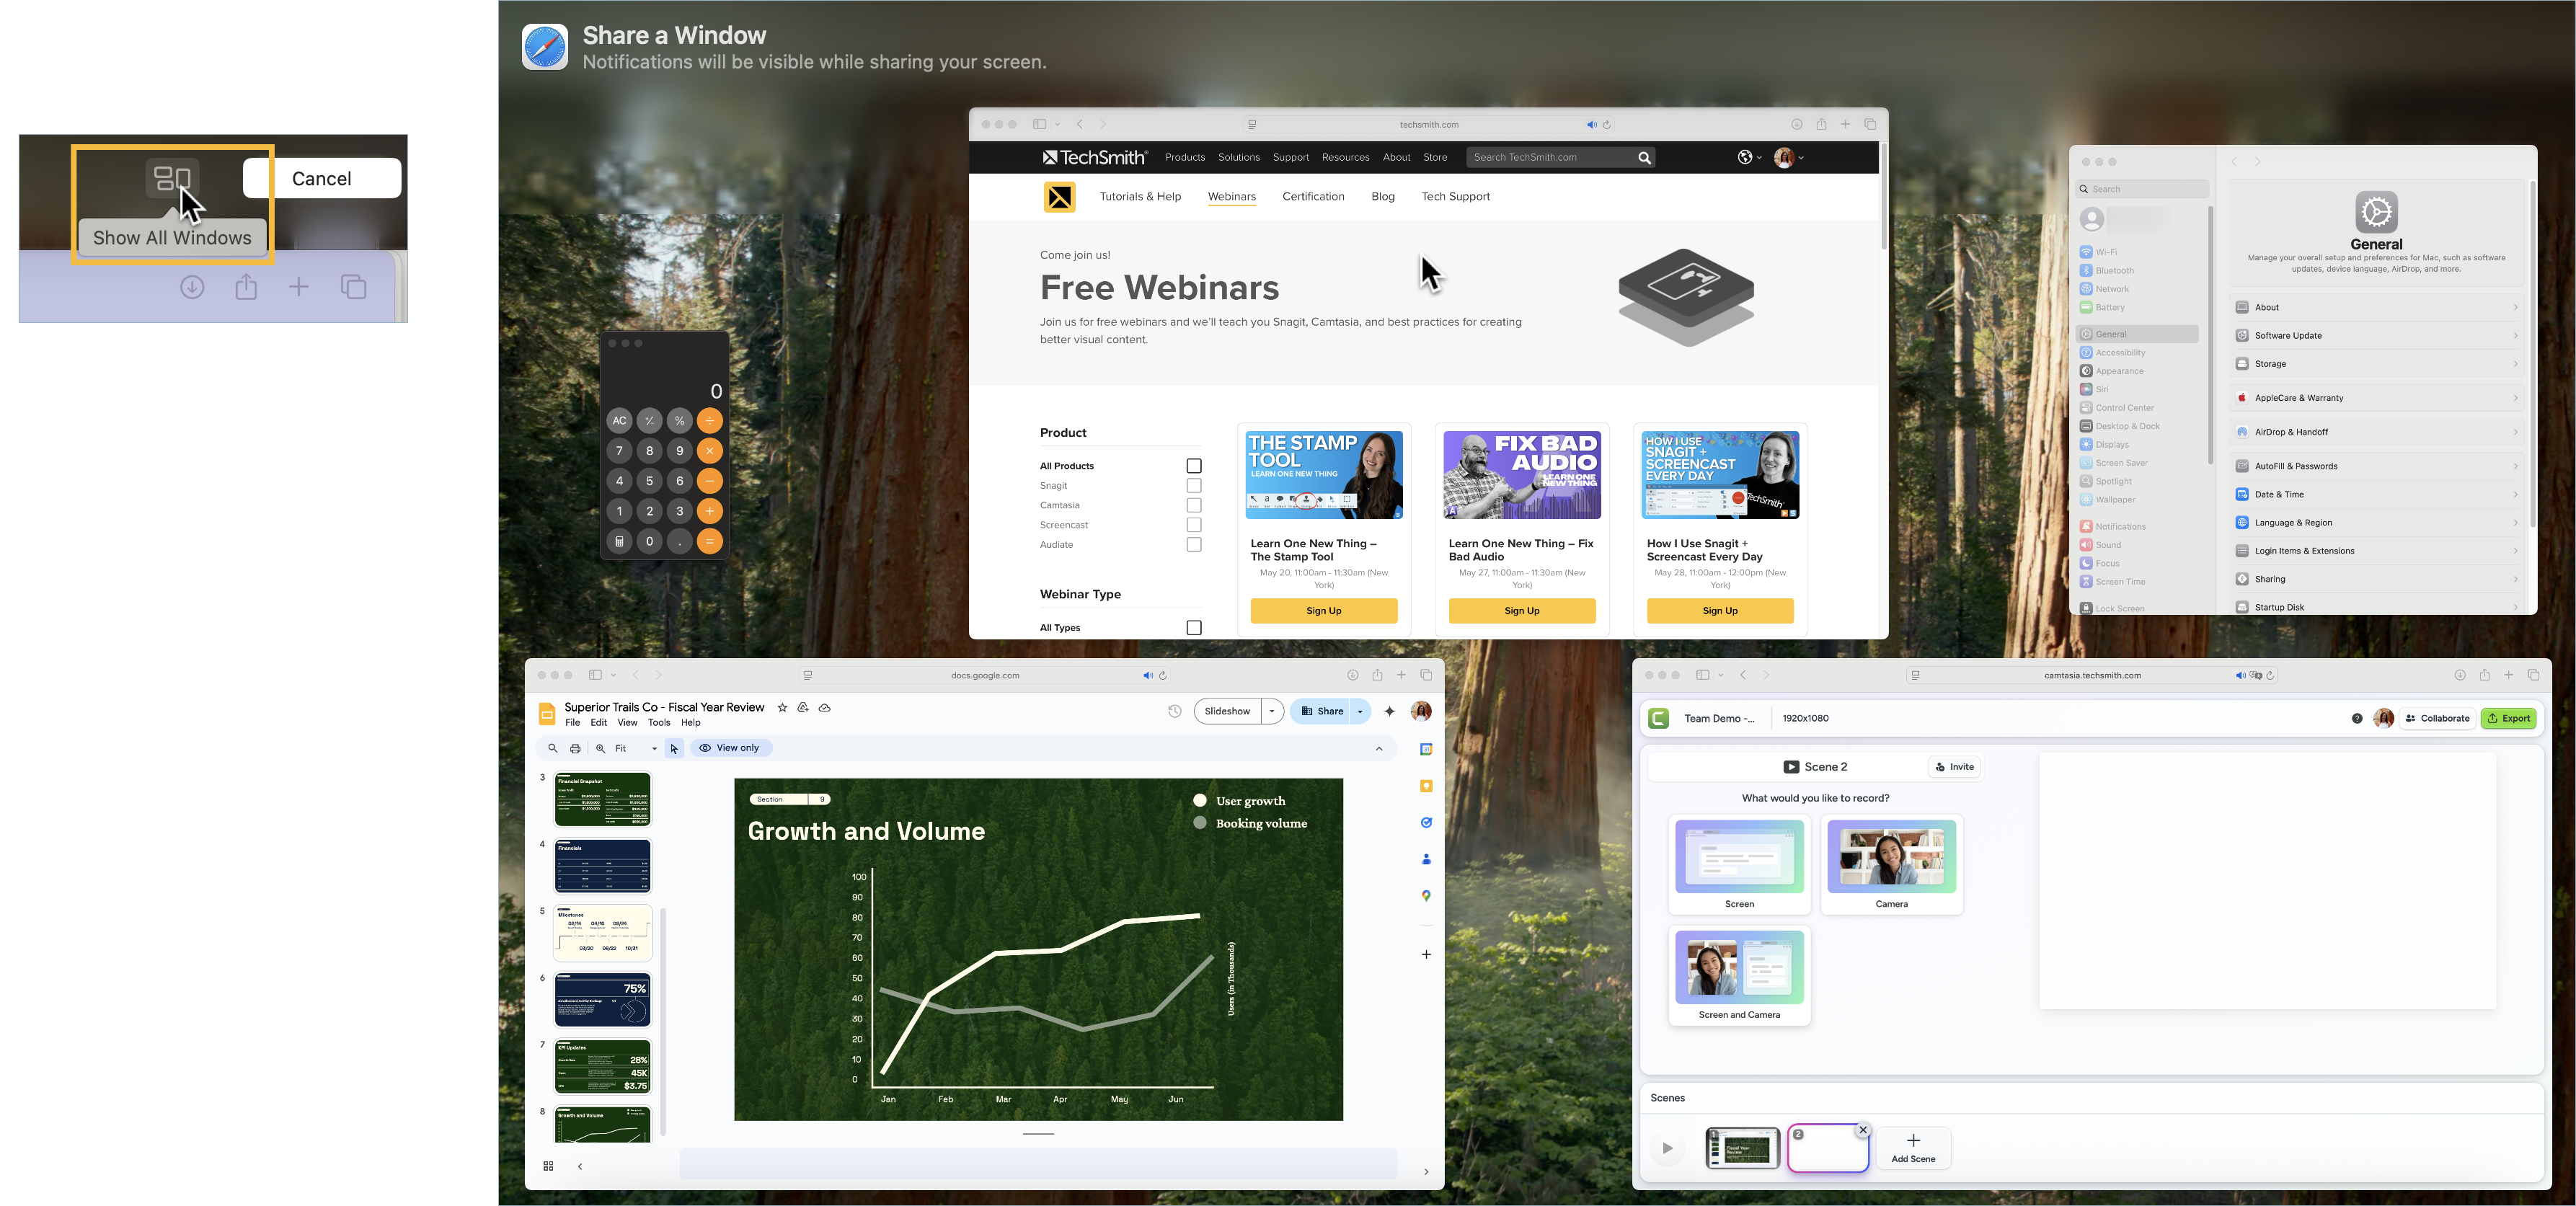Open the File menu in Google Slides
Screen dimensions: 2576x1206
click(572, 723)
